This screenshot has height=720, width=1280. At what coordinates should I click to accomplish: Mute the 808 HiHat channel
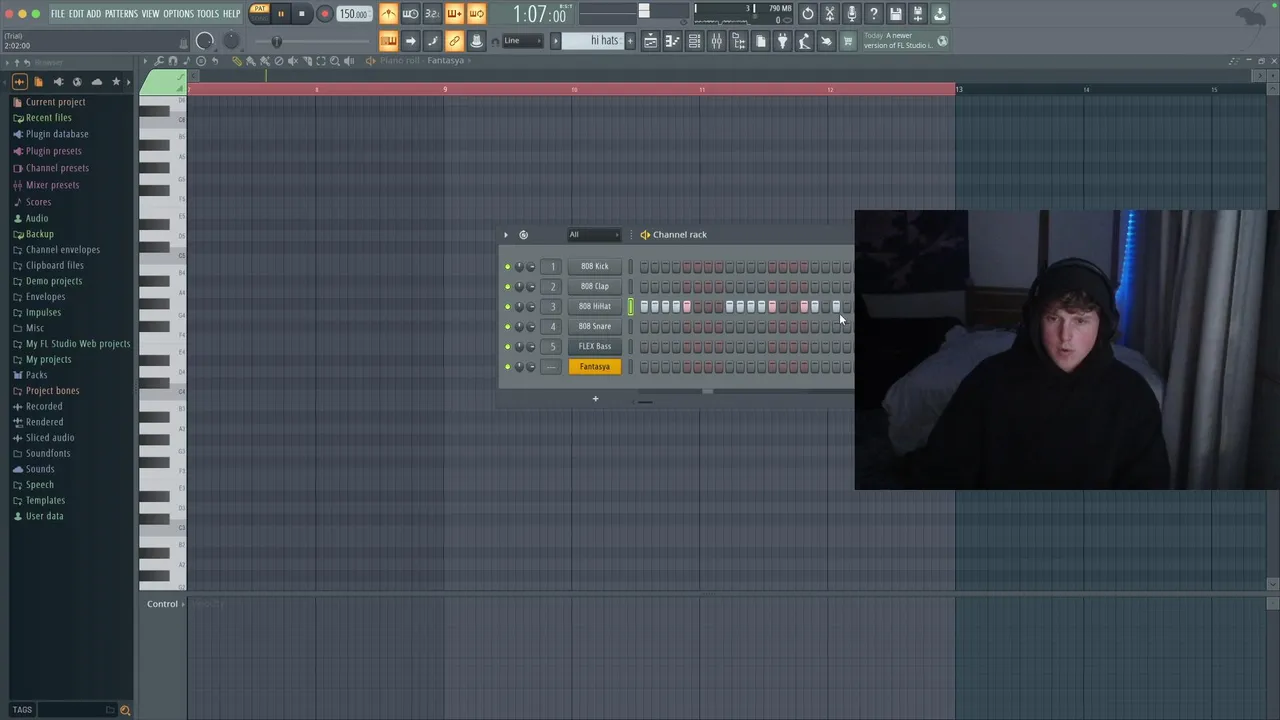(x=507, y=307)
